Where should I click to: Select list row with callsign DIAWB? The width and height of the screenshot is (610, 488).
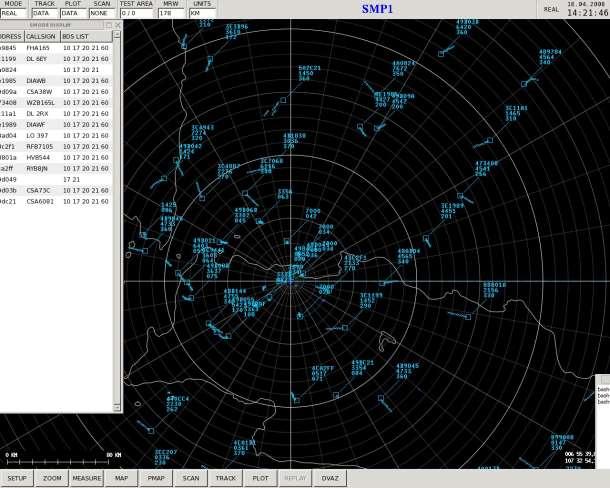click(x=56, y=81)
